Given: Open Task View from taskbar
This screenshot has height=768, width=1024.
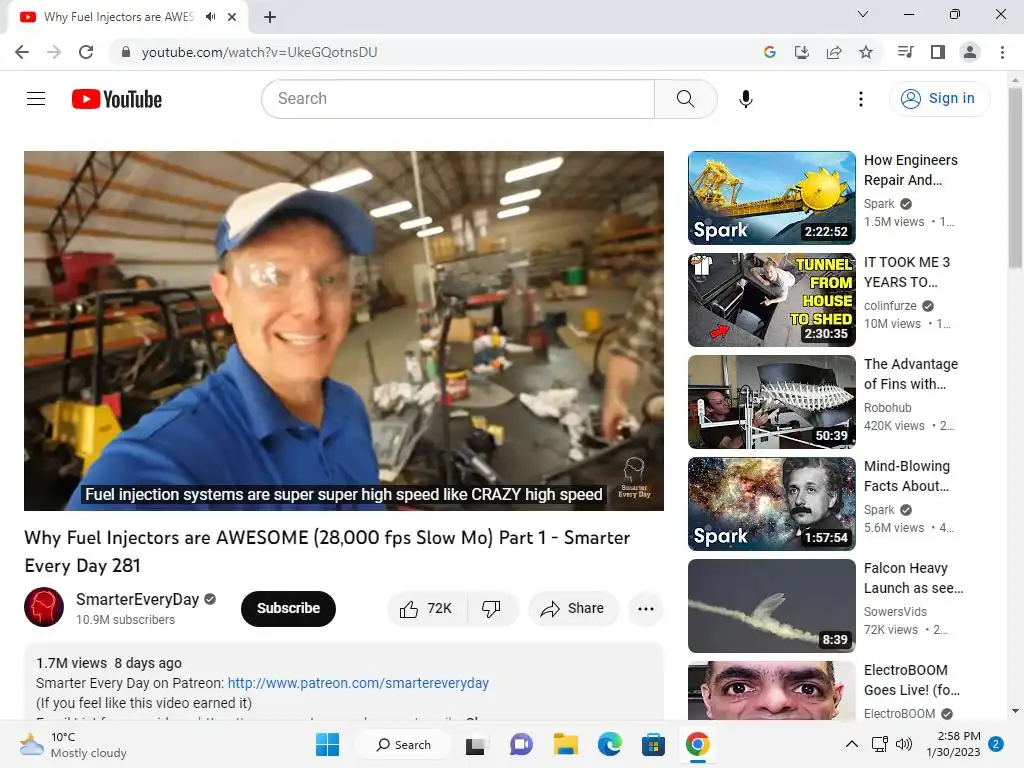Looking at the screenshot, I should coord(475,744).
